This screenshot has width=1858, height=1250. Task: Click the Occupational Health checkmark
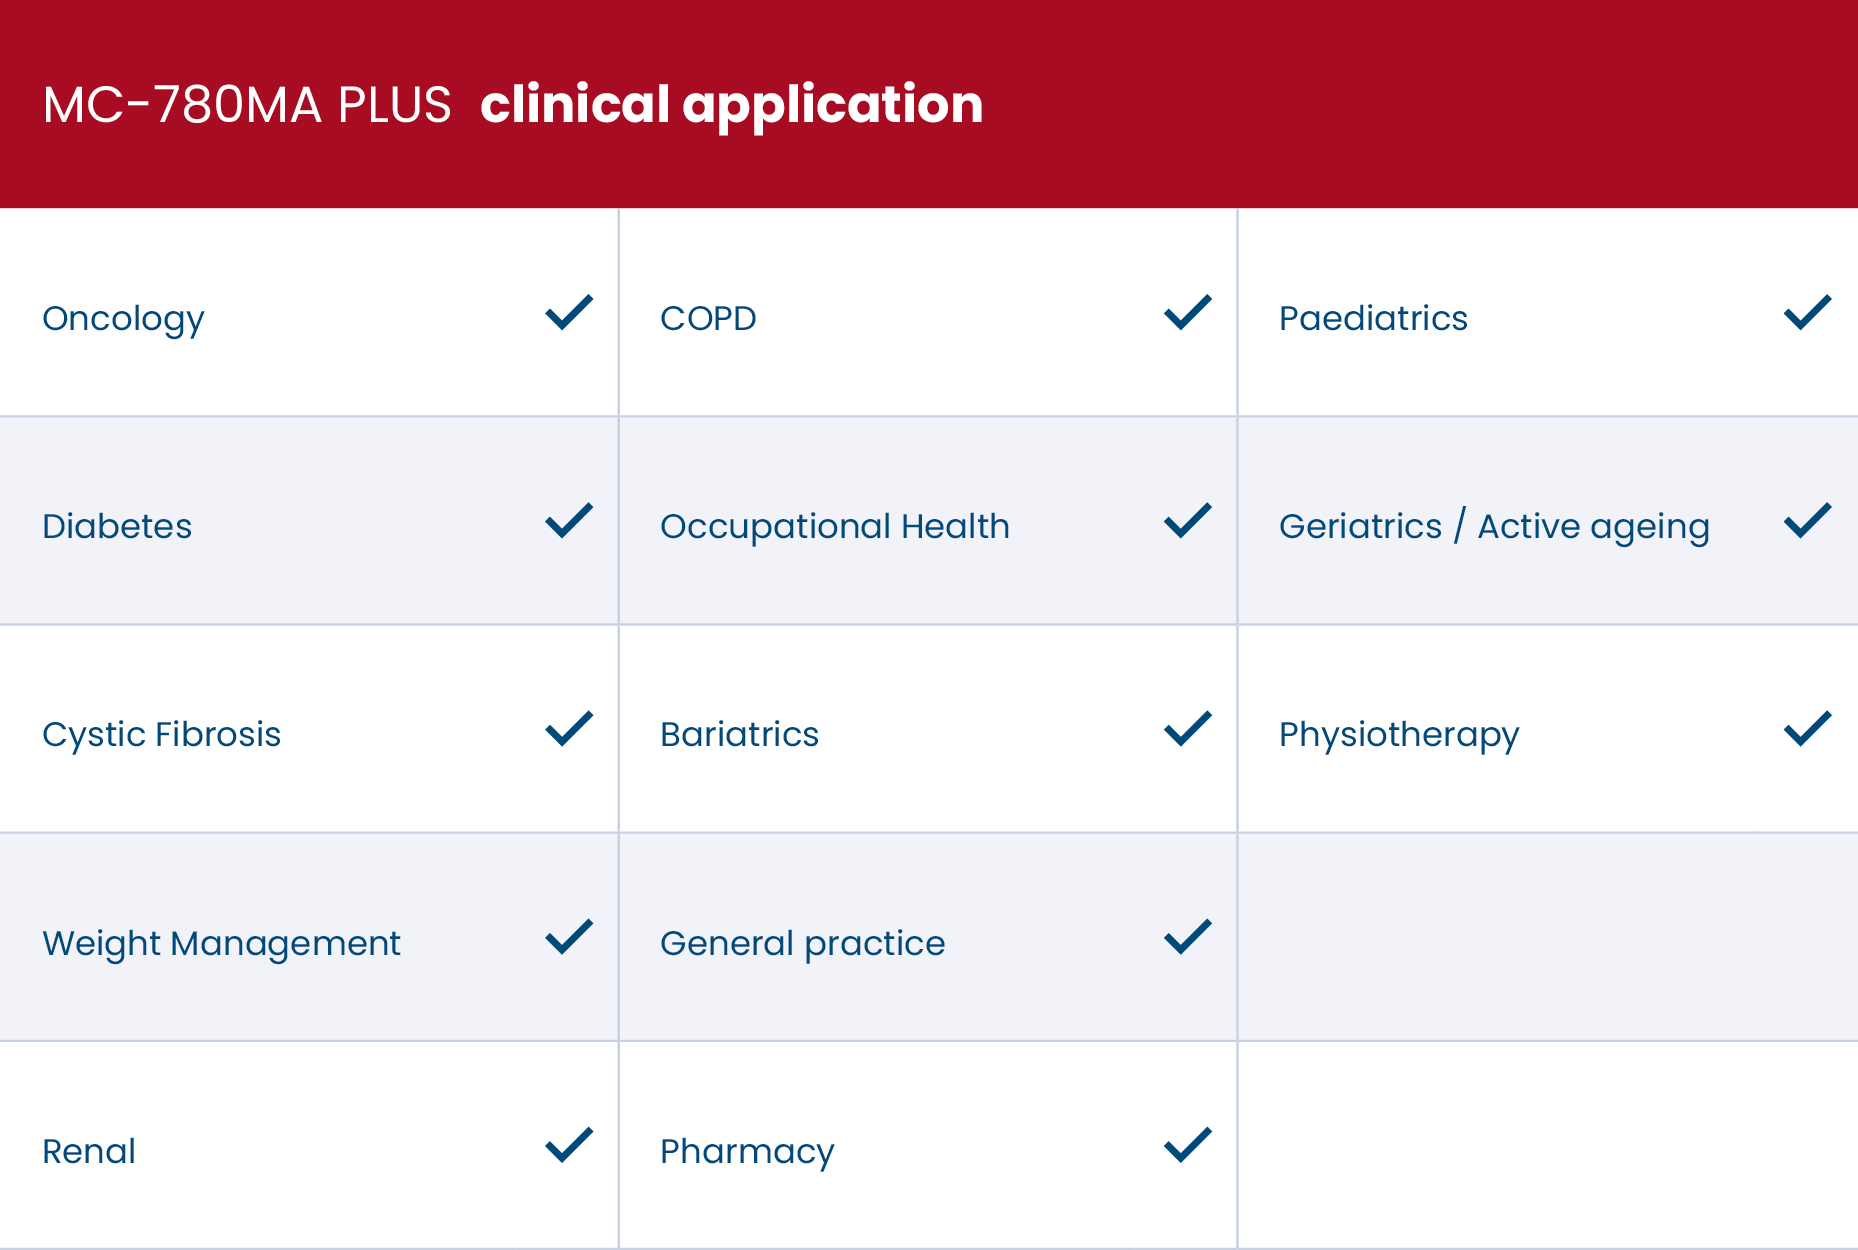[x=1188, y=521]
